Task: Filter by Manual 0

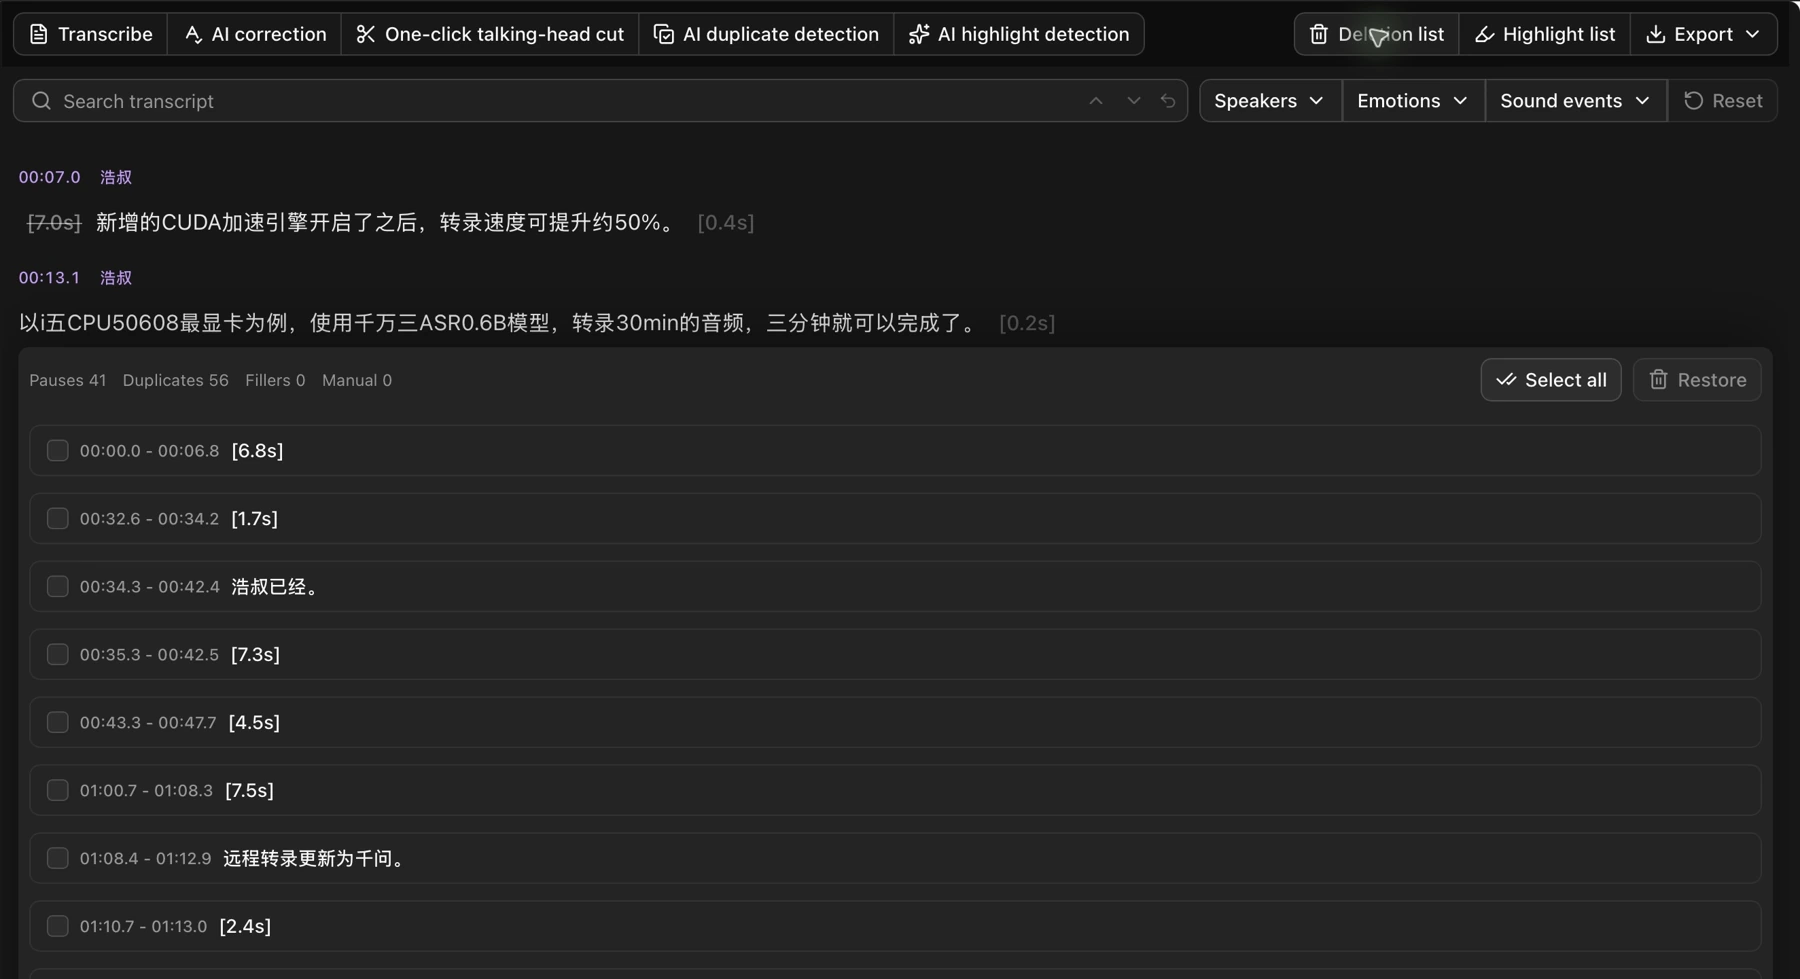Action: point(357,380)
